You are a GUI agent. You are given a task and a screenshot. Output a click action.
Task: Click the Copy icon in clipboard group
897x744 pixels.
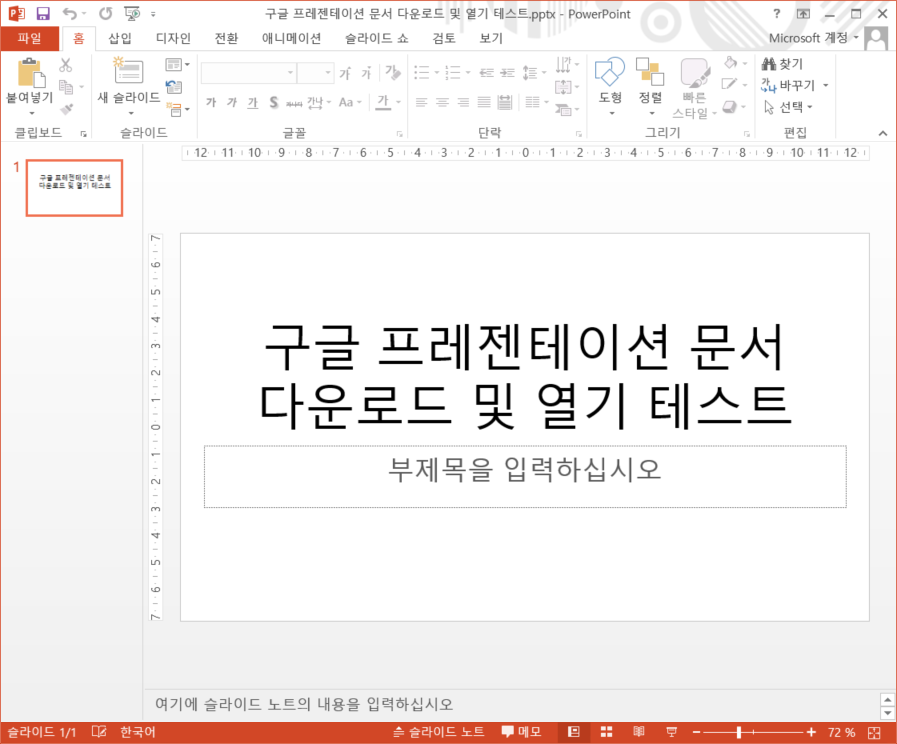[x=66, y=87]
